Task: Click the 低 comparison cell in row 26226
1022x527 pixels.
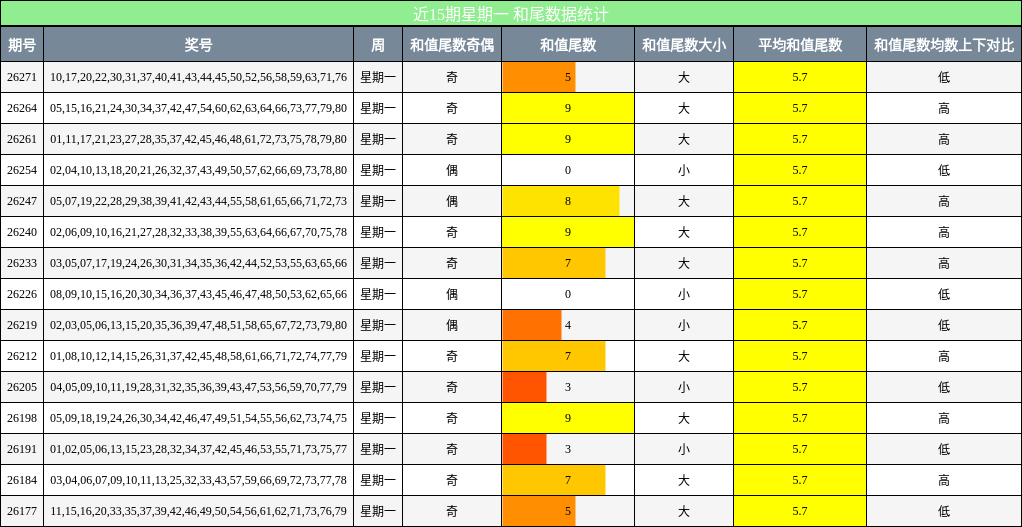Action: (x=944, y=294)
